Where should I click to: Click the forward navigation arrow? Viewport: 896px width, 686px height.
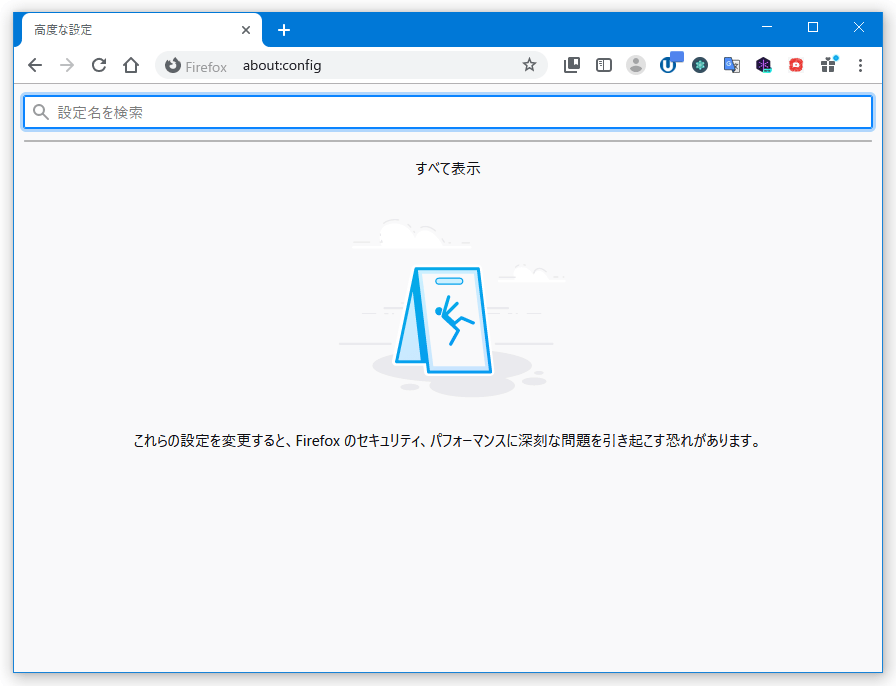click(67, 65)
